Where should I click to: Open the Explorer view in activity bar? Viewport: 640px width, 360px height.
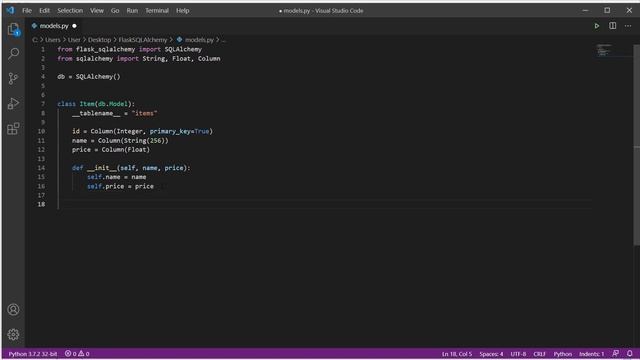point(13,29)
